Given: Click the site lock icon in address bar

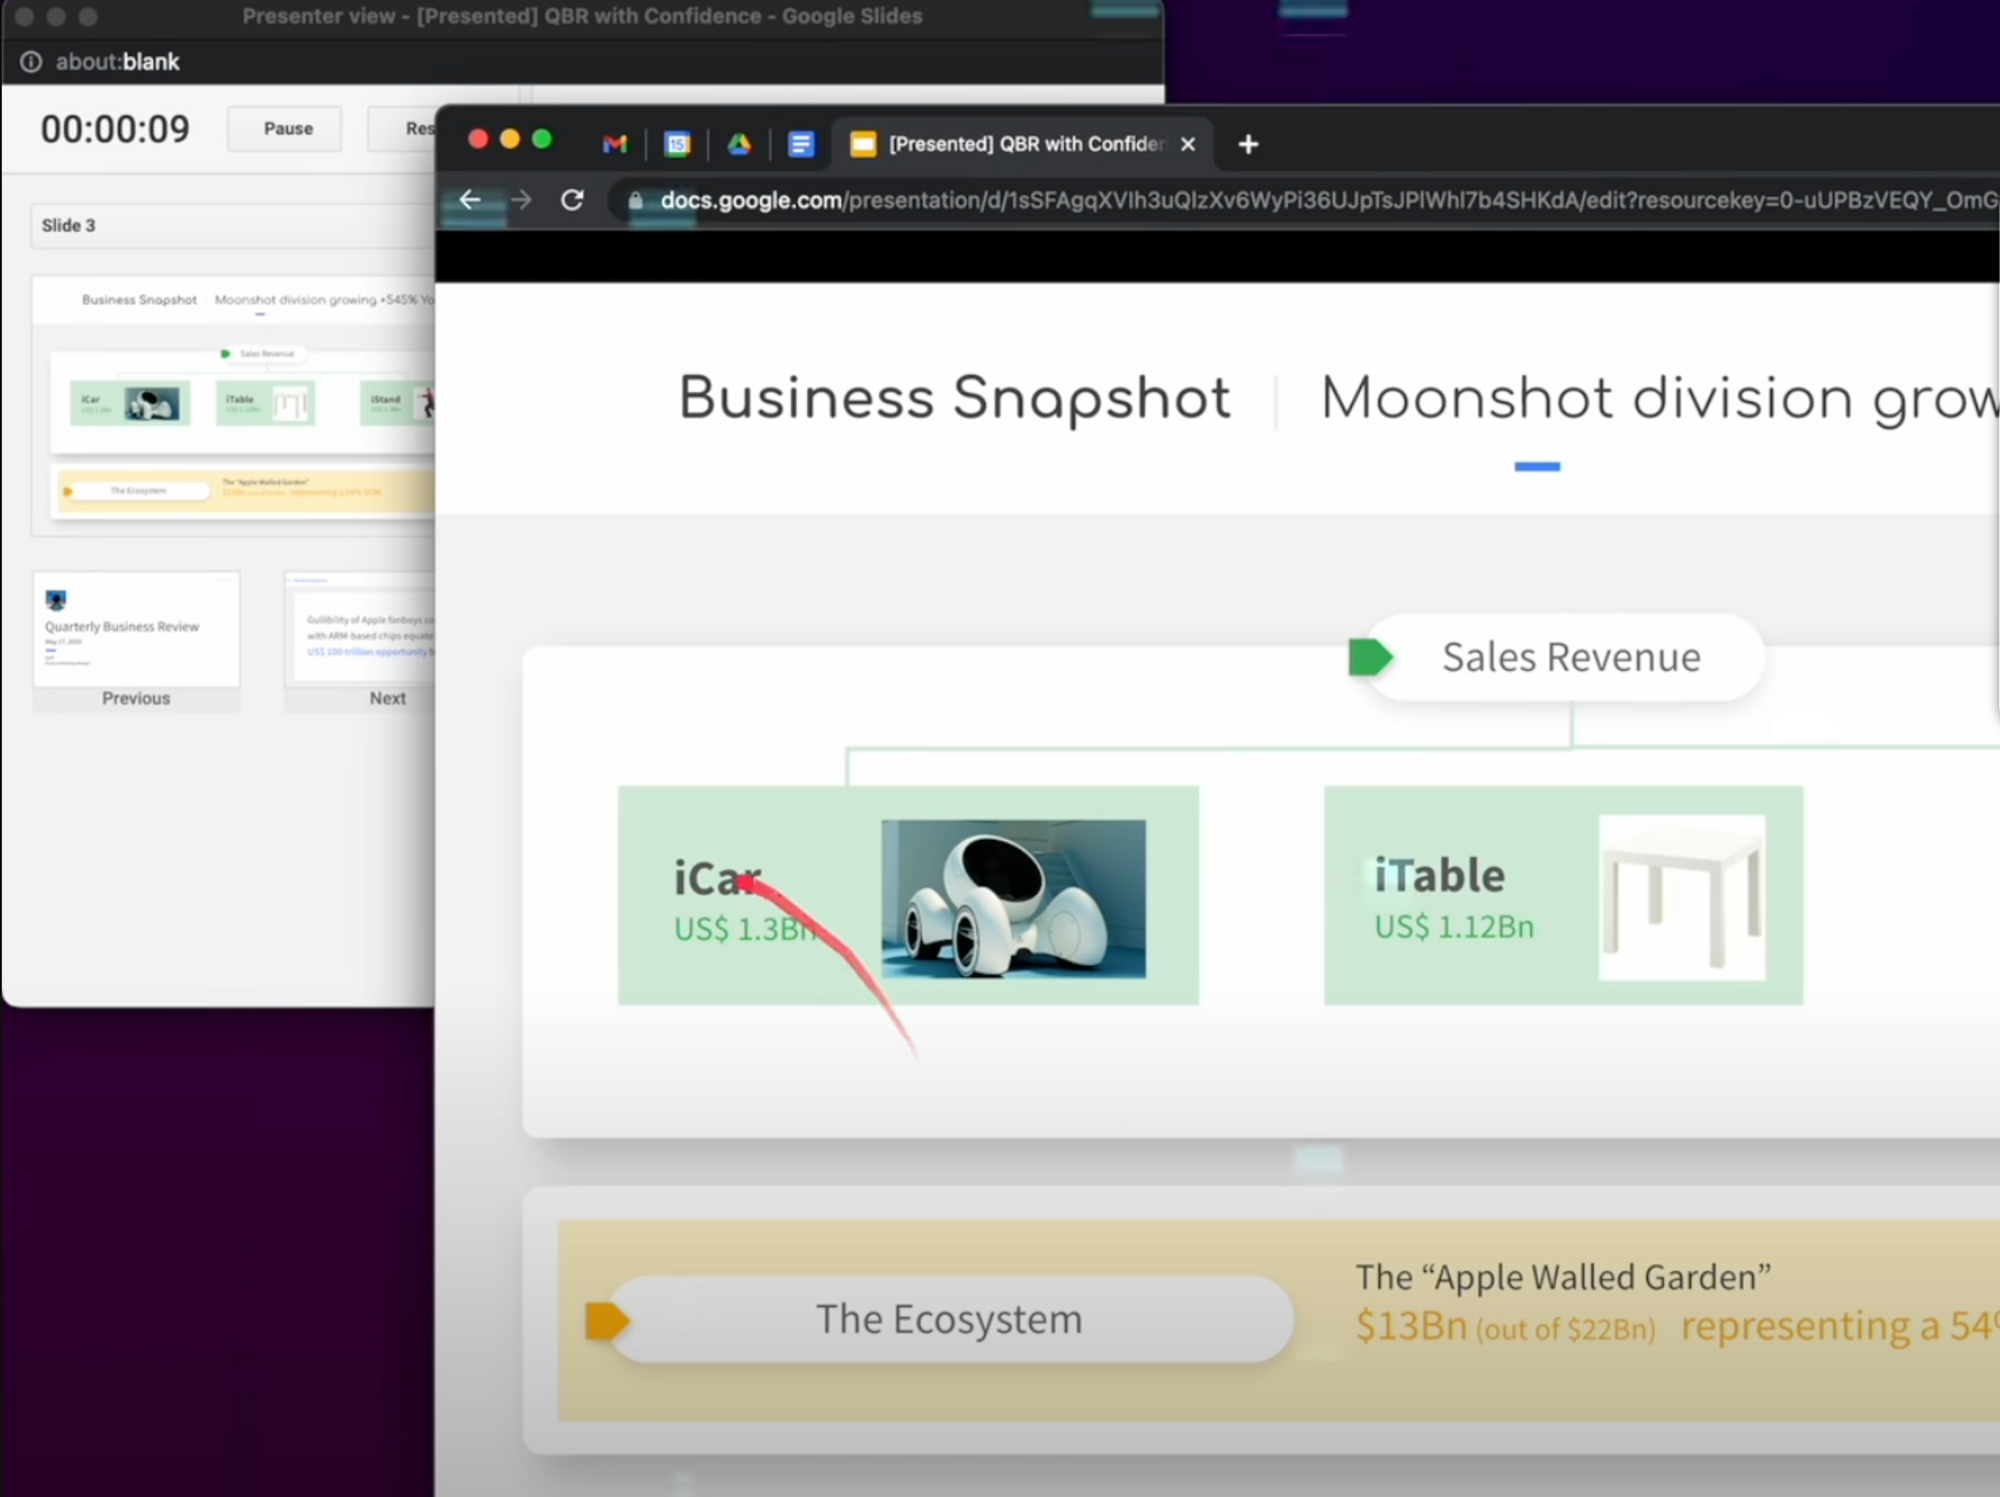Looking at the screenshot, I should tap(635, 201).
